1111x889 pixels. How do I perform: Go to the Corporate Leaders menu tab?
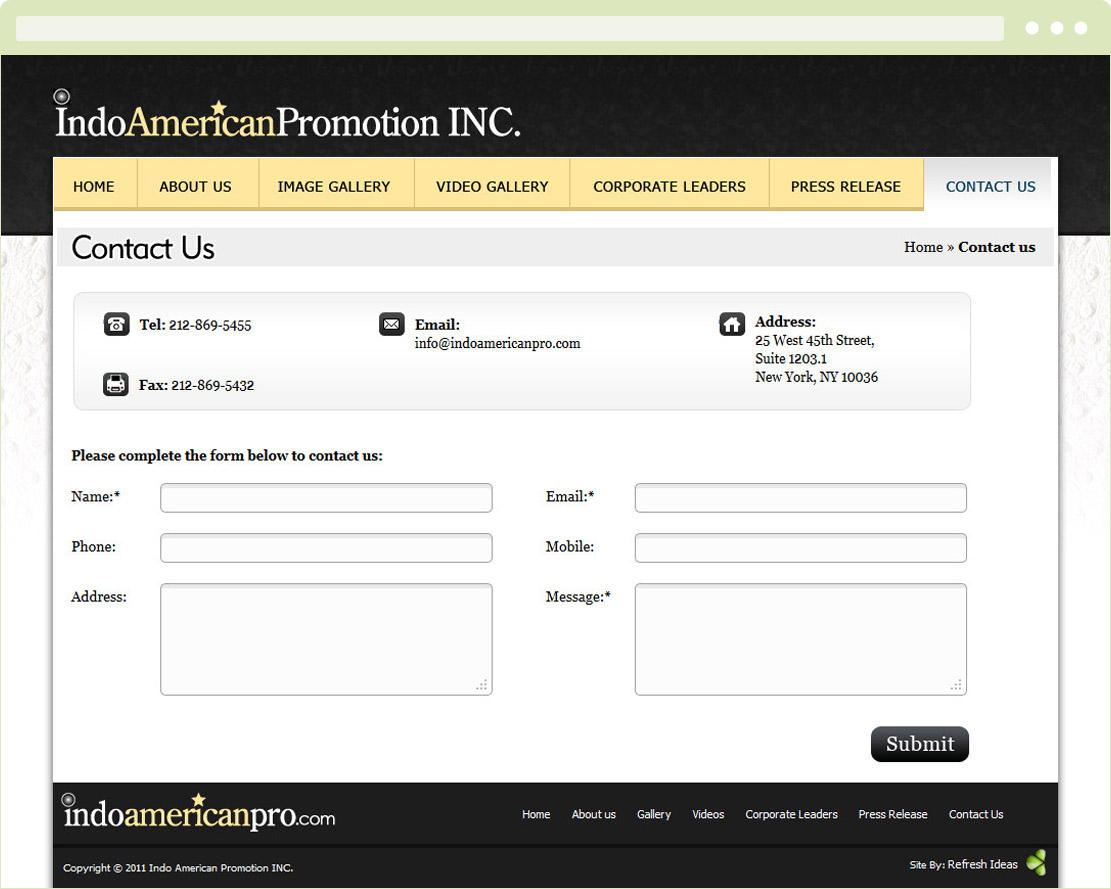pyautogui.click(x=669, y=186)
